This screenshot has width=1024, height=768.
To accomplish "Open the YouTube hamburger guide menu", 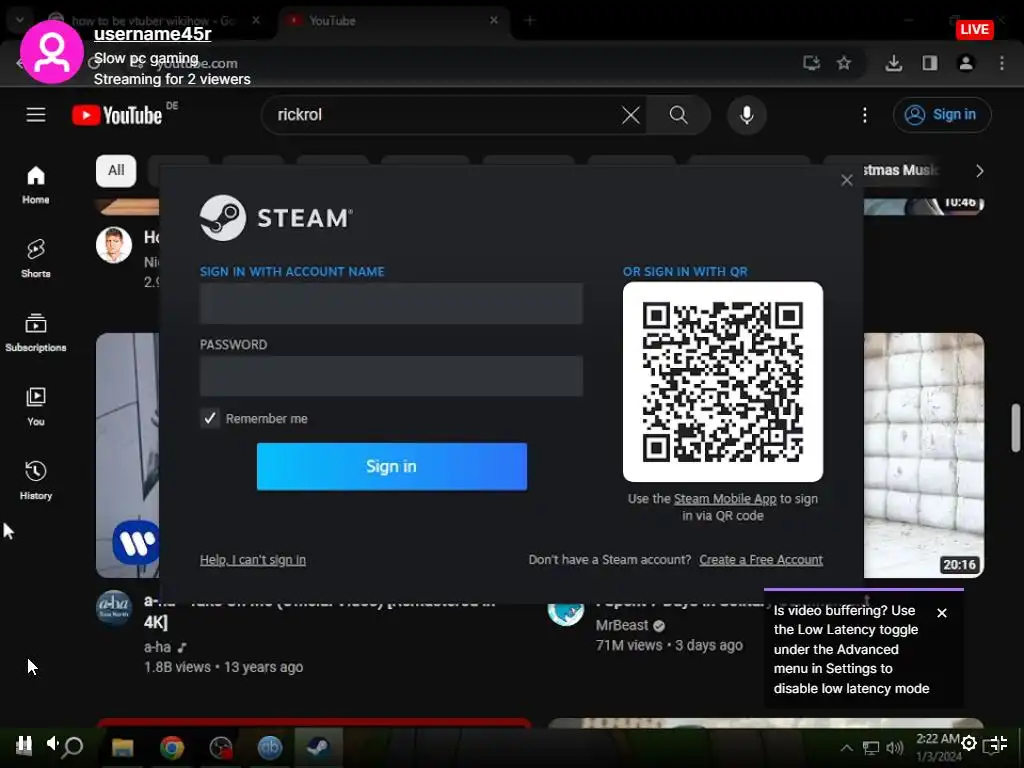I will 36,115.
